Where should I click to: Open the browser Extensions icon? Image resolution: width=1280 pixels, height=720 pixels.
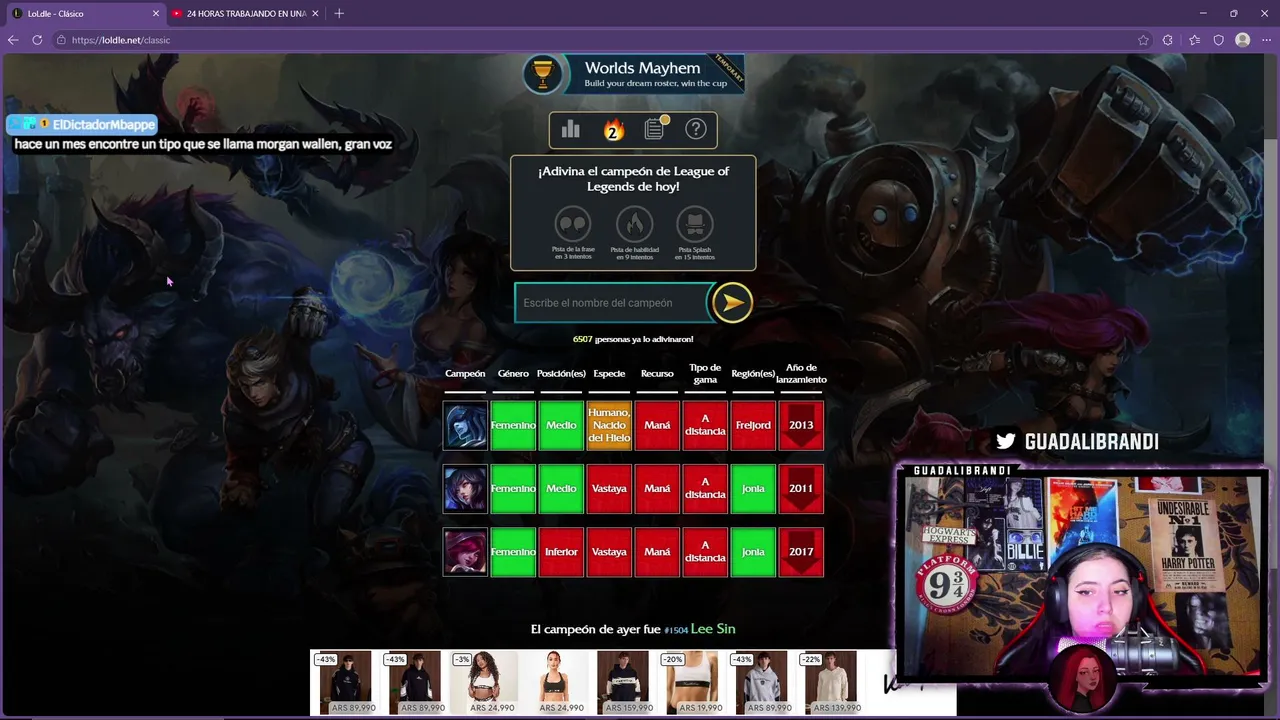1168,40
